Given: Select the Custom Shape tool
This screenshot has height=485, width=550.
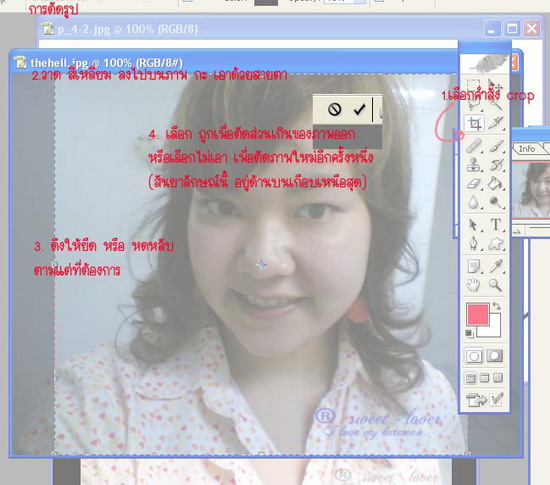Looking at the screenshot, I should [x=496, y=243].
